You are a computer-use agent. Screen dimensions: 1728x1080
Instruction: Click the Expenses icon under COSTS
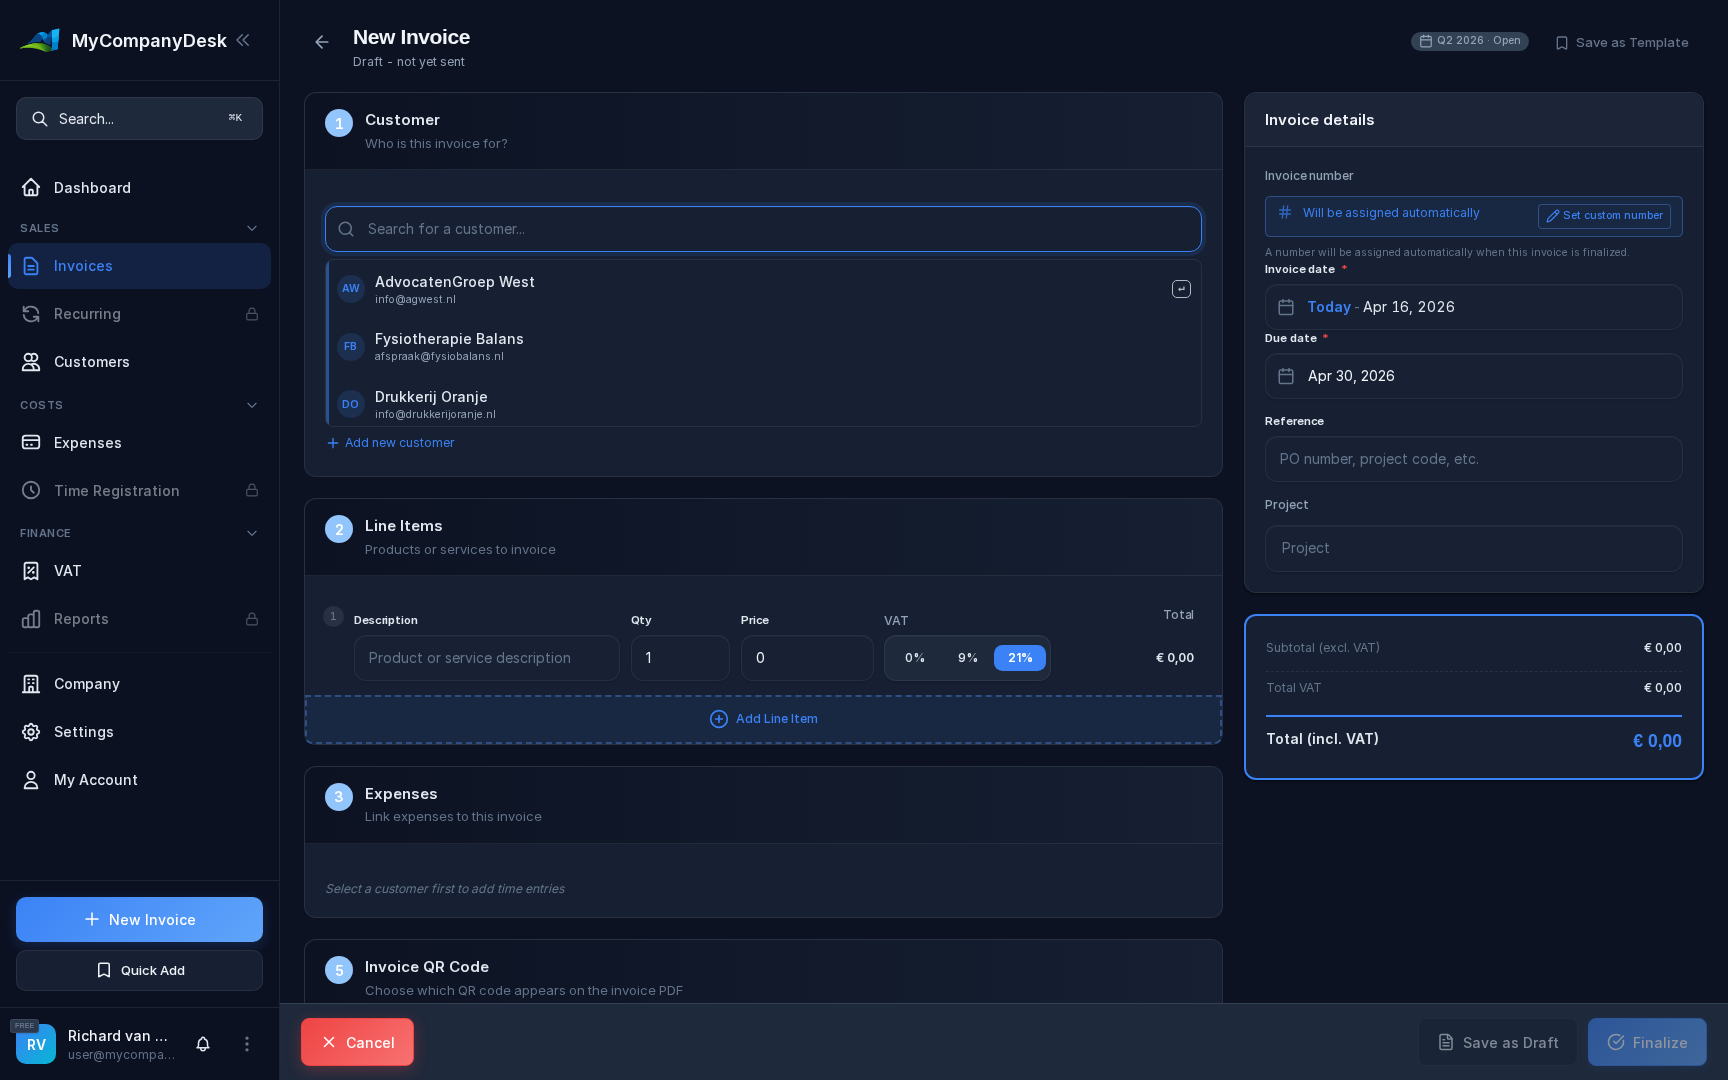click(x=31, y=443)
